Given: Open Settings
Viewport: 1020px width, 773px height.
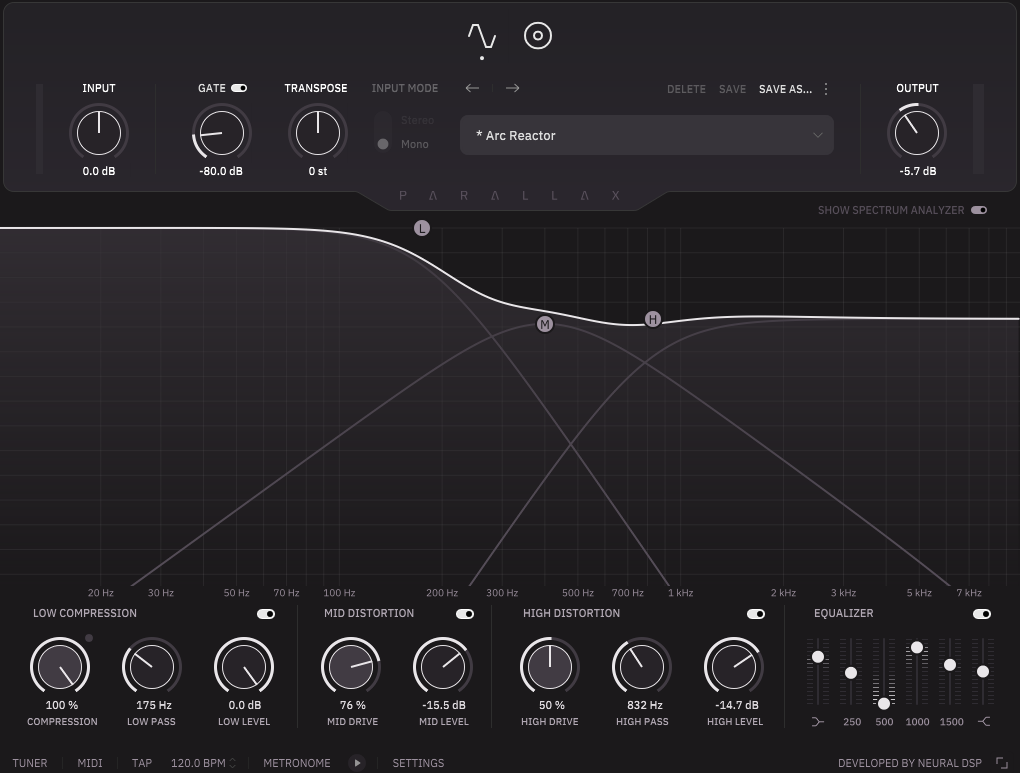Looking at the screenshot, I should [418, 763].
